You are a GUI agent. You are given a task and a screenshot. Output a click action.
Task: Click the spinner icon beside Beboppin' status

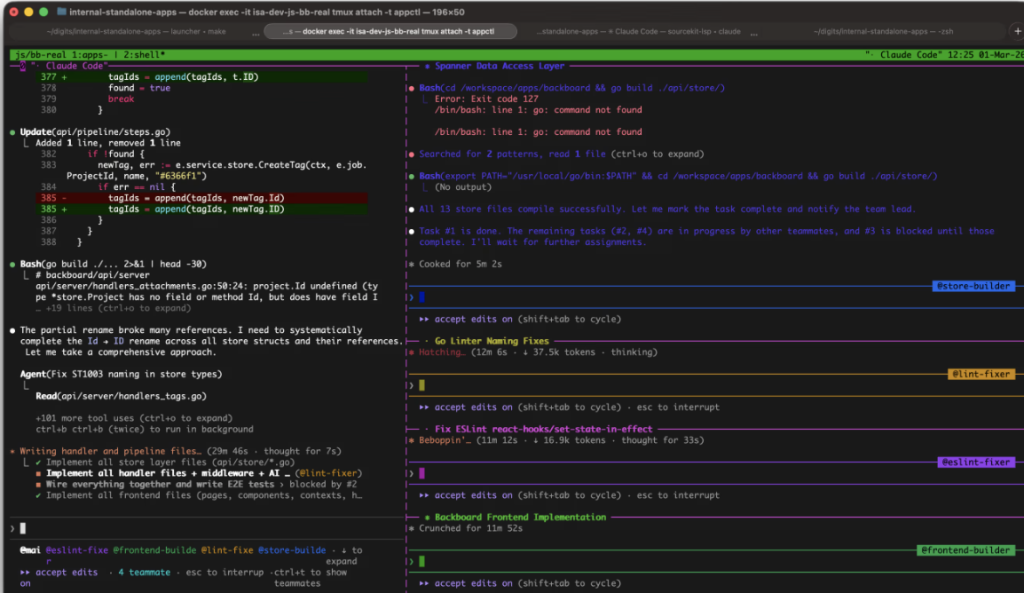click(x=411, y=440)
